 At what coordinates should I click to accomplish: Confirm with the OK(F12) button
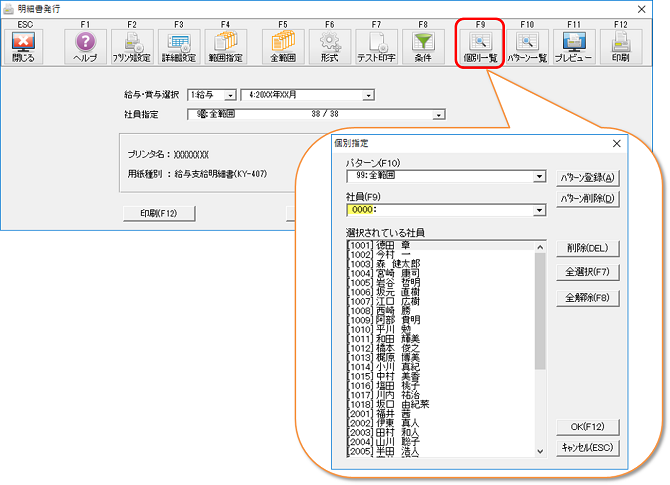pyautogui.click(x=588, y=428)
